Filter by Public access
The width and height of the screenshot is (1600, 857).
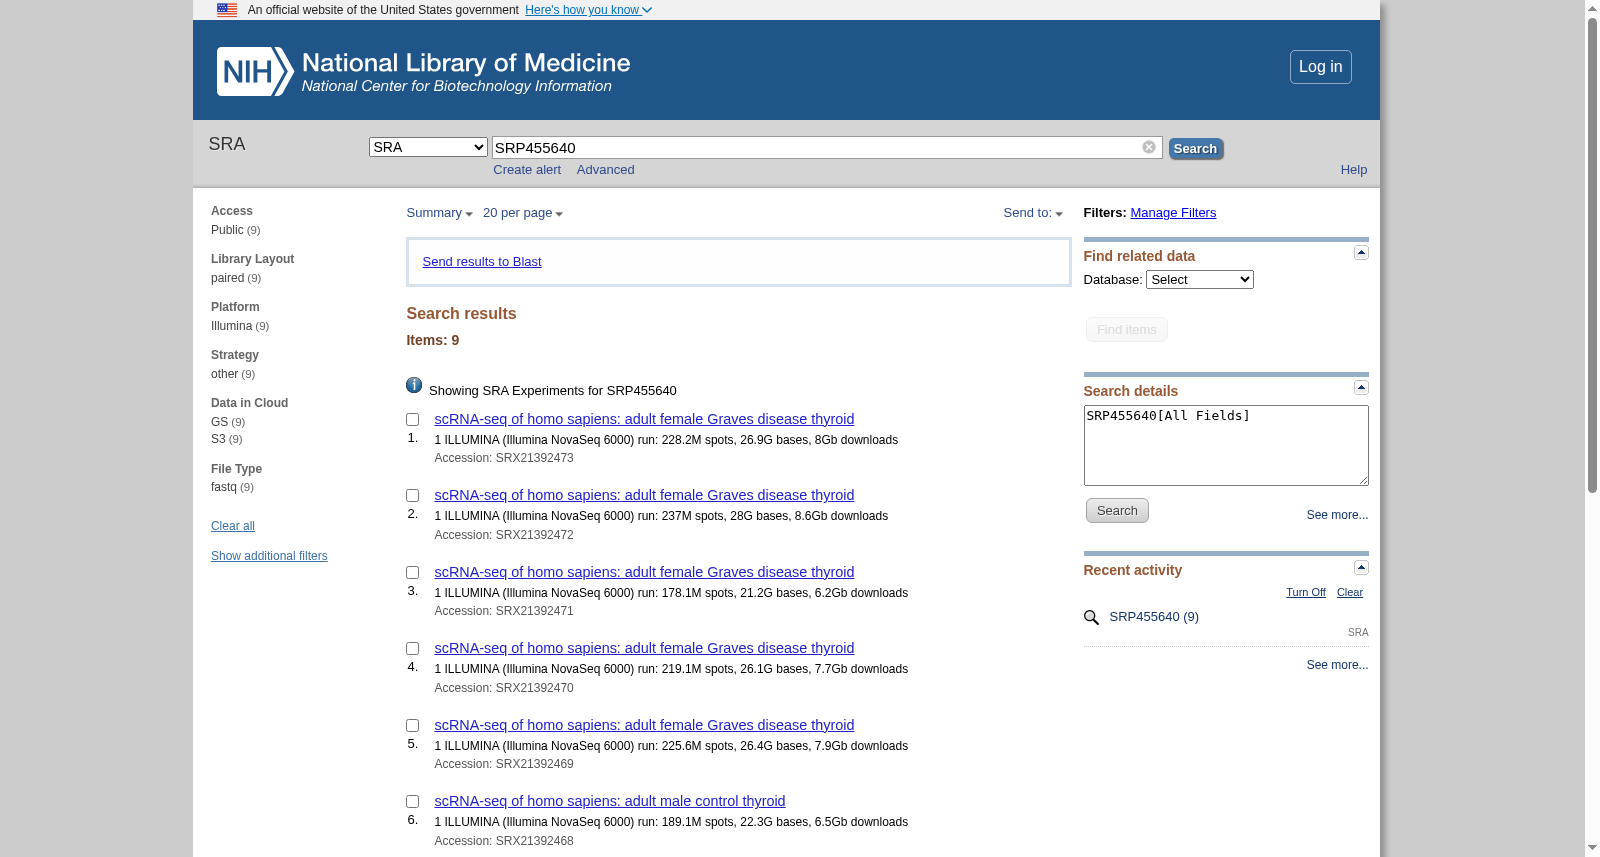pos(227,230)
